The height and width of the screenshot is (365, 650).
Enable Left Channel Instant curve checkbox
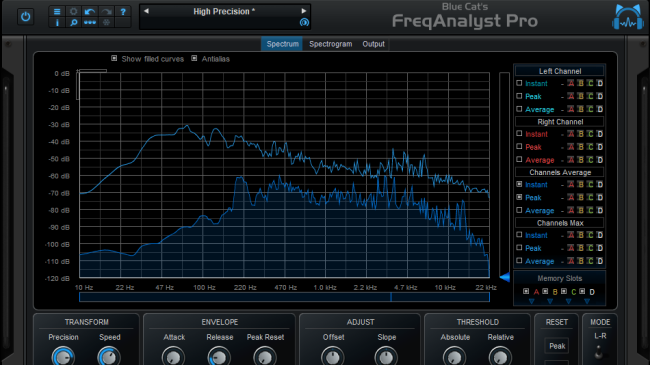519,83
